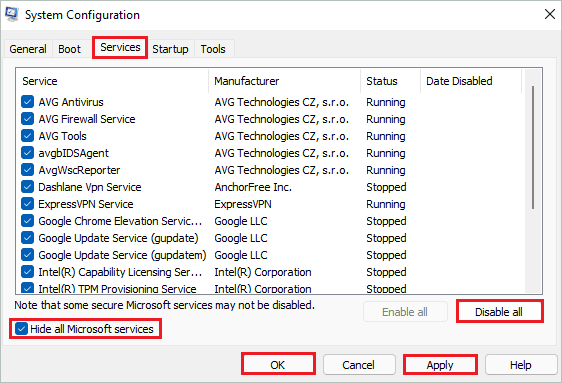
Task: Select the AVG Antivirus service name
Action: 71,102
